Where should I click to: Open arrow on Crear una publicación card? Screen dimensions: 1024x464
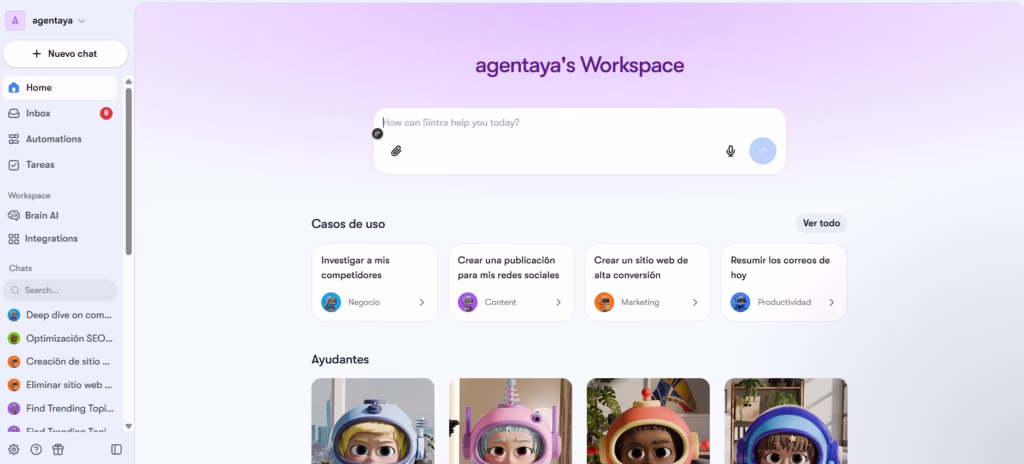click(558, 303)
